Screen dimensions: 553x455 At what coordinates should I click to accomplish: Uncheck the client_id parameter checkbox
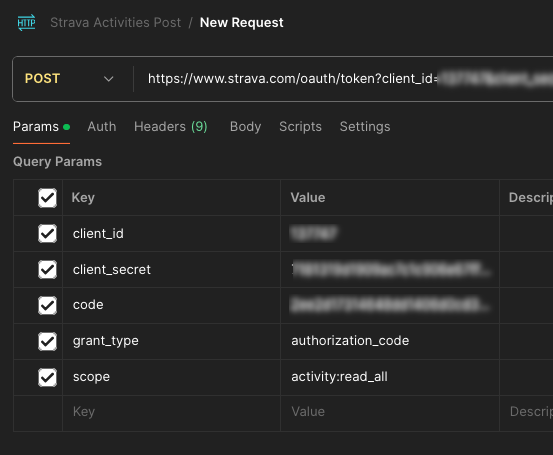[47, 233]
